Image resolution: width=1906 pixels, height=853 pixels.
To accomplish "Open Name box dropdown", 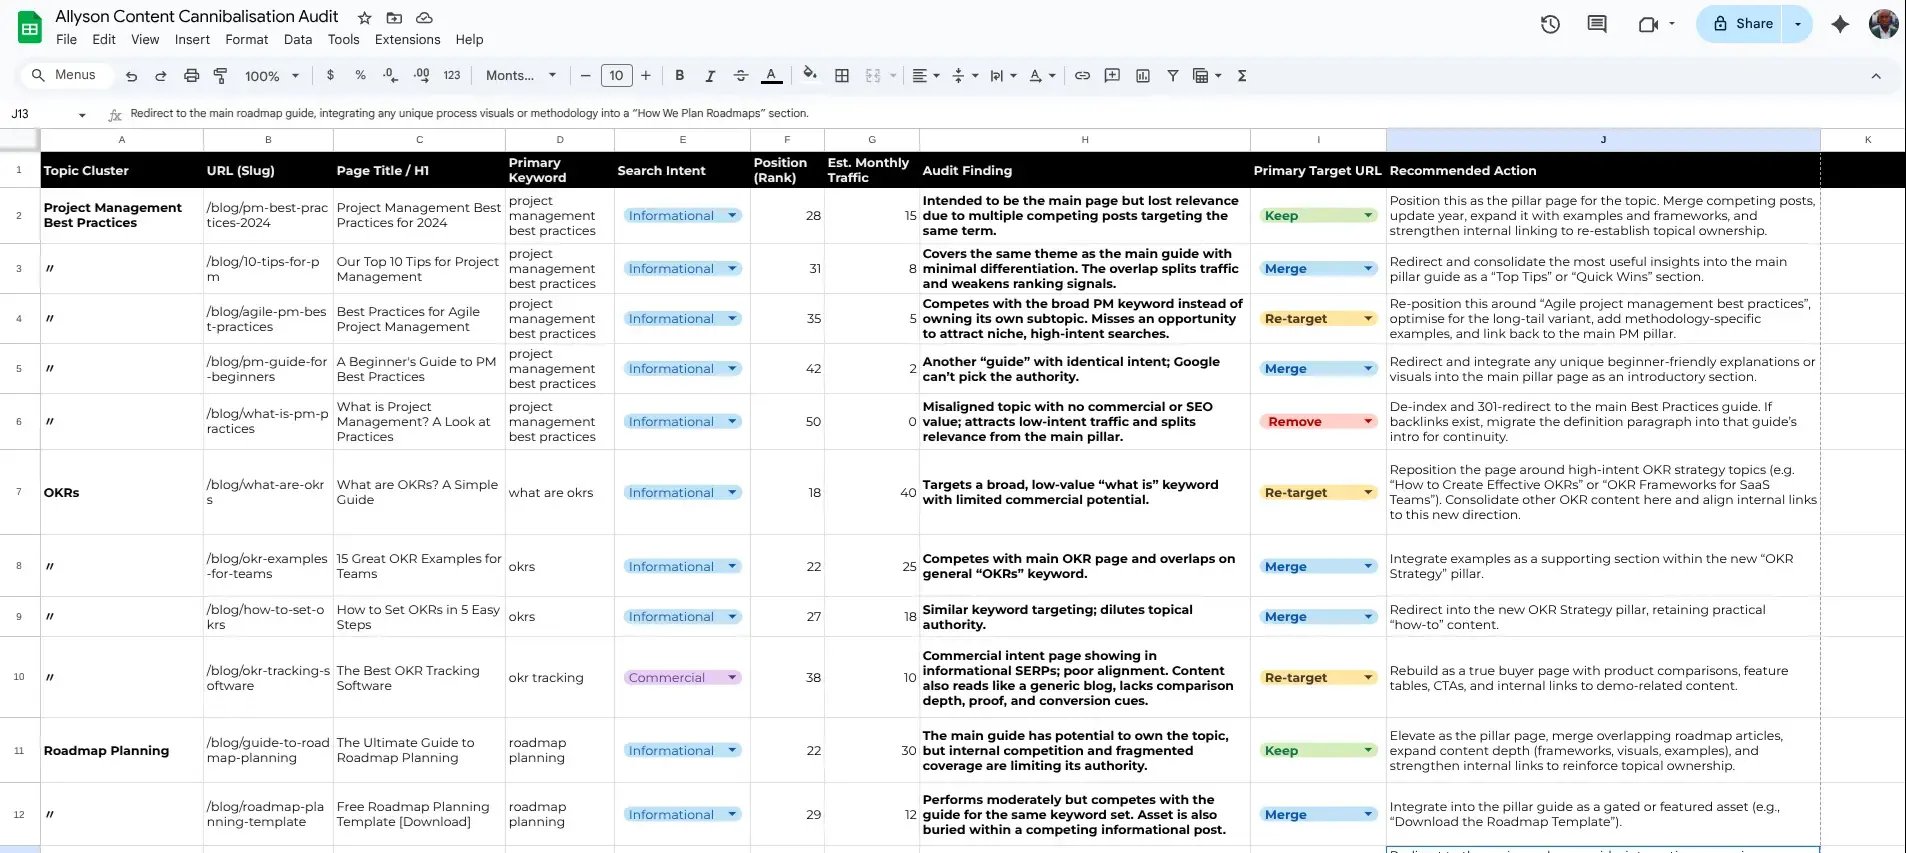I will pos(82,115).
